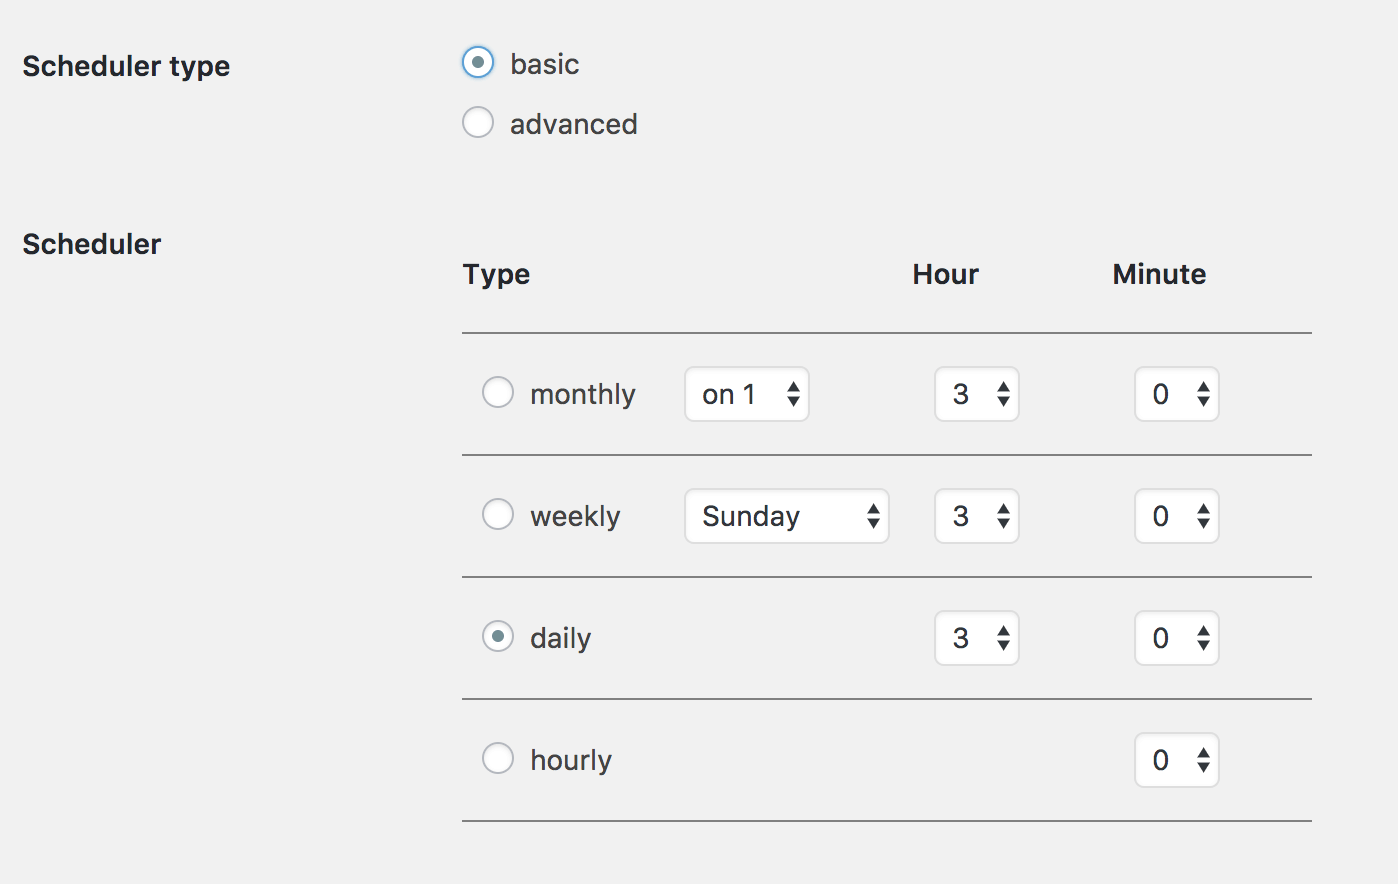
Task: Choose the monthly schedule option
Action: point(498,392)
